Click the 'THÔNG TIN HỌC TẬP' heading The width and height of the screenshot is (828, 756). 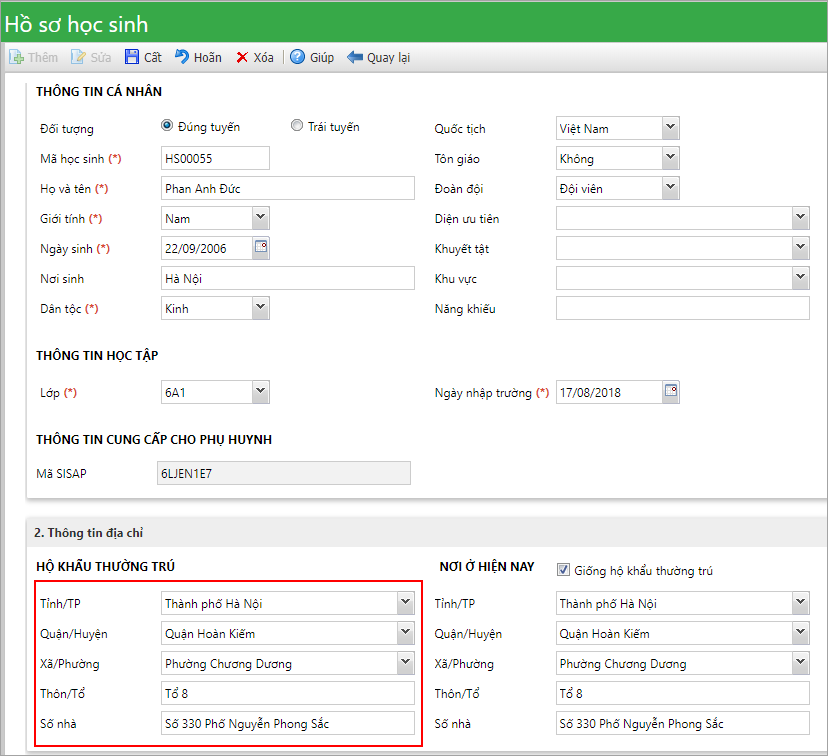(x=97, y=355)
